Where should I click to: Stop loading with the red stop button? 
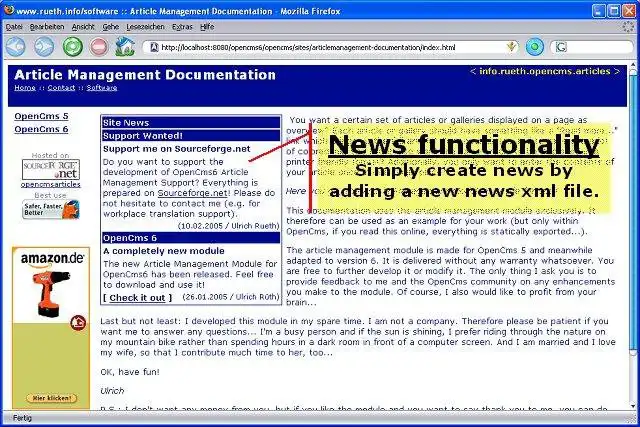(99, 47)
